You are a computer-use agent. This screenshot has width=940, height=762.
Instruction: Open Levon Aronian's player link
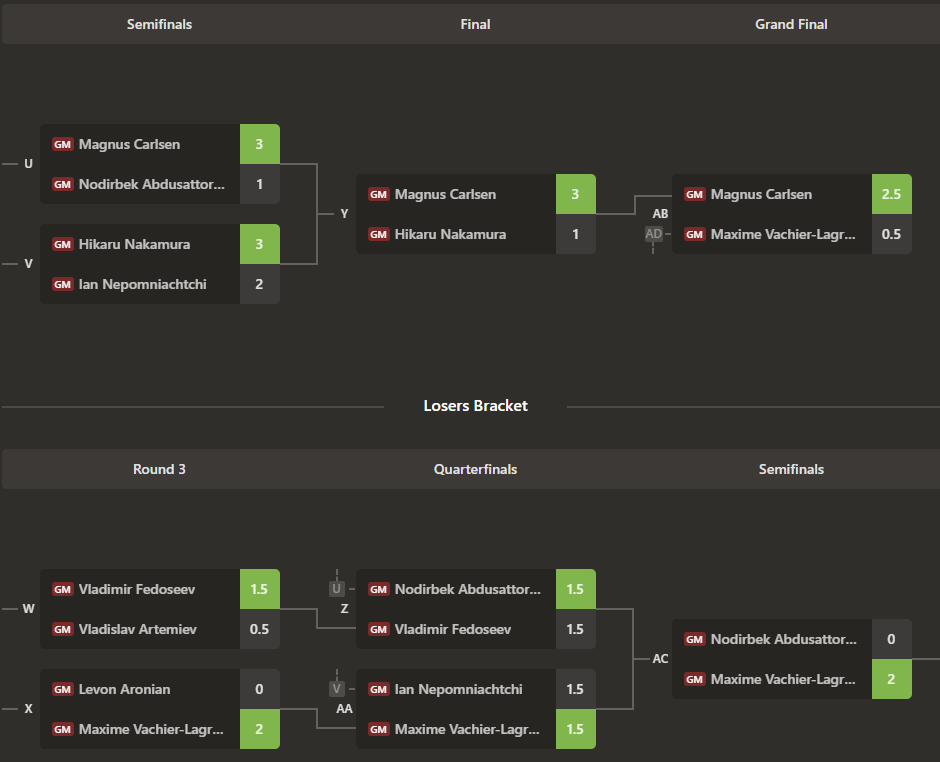pos(124,689)
